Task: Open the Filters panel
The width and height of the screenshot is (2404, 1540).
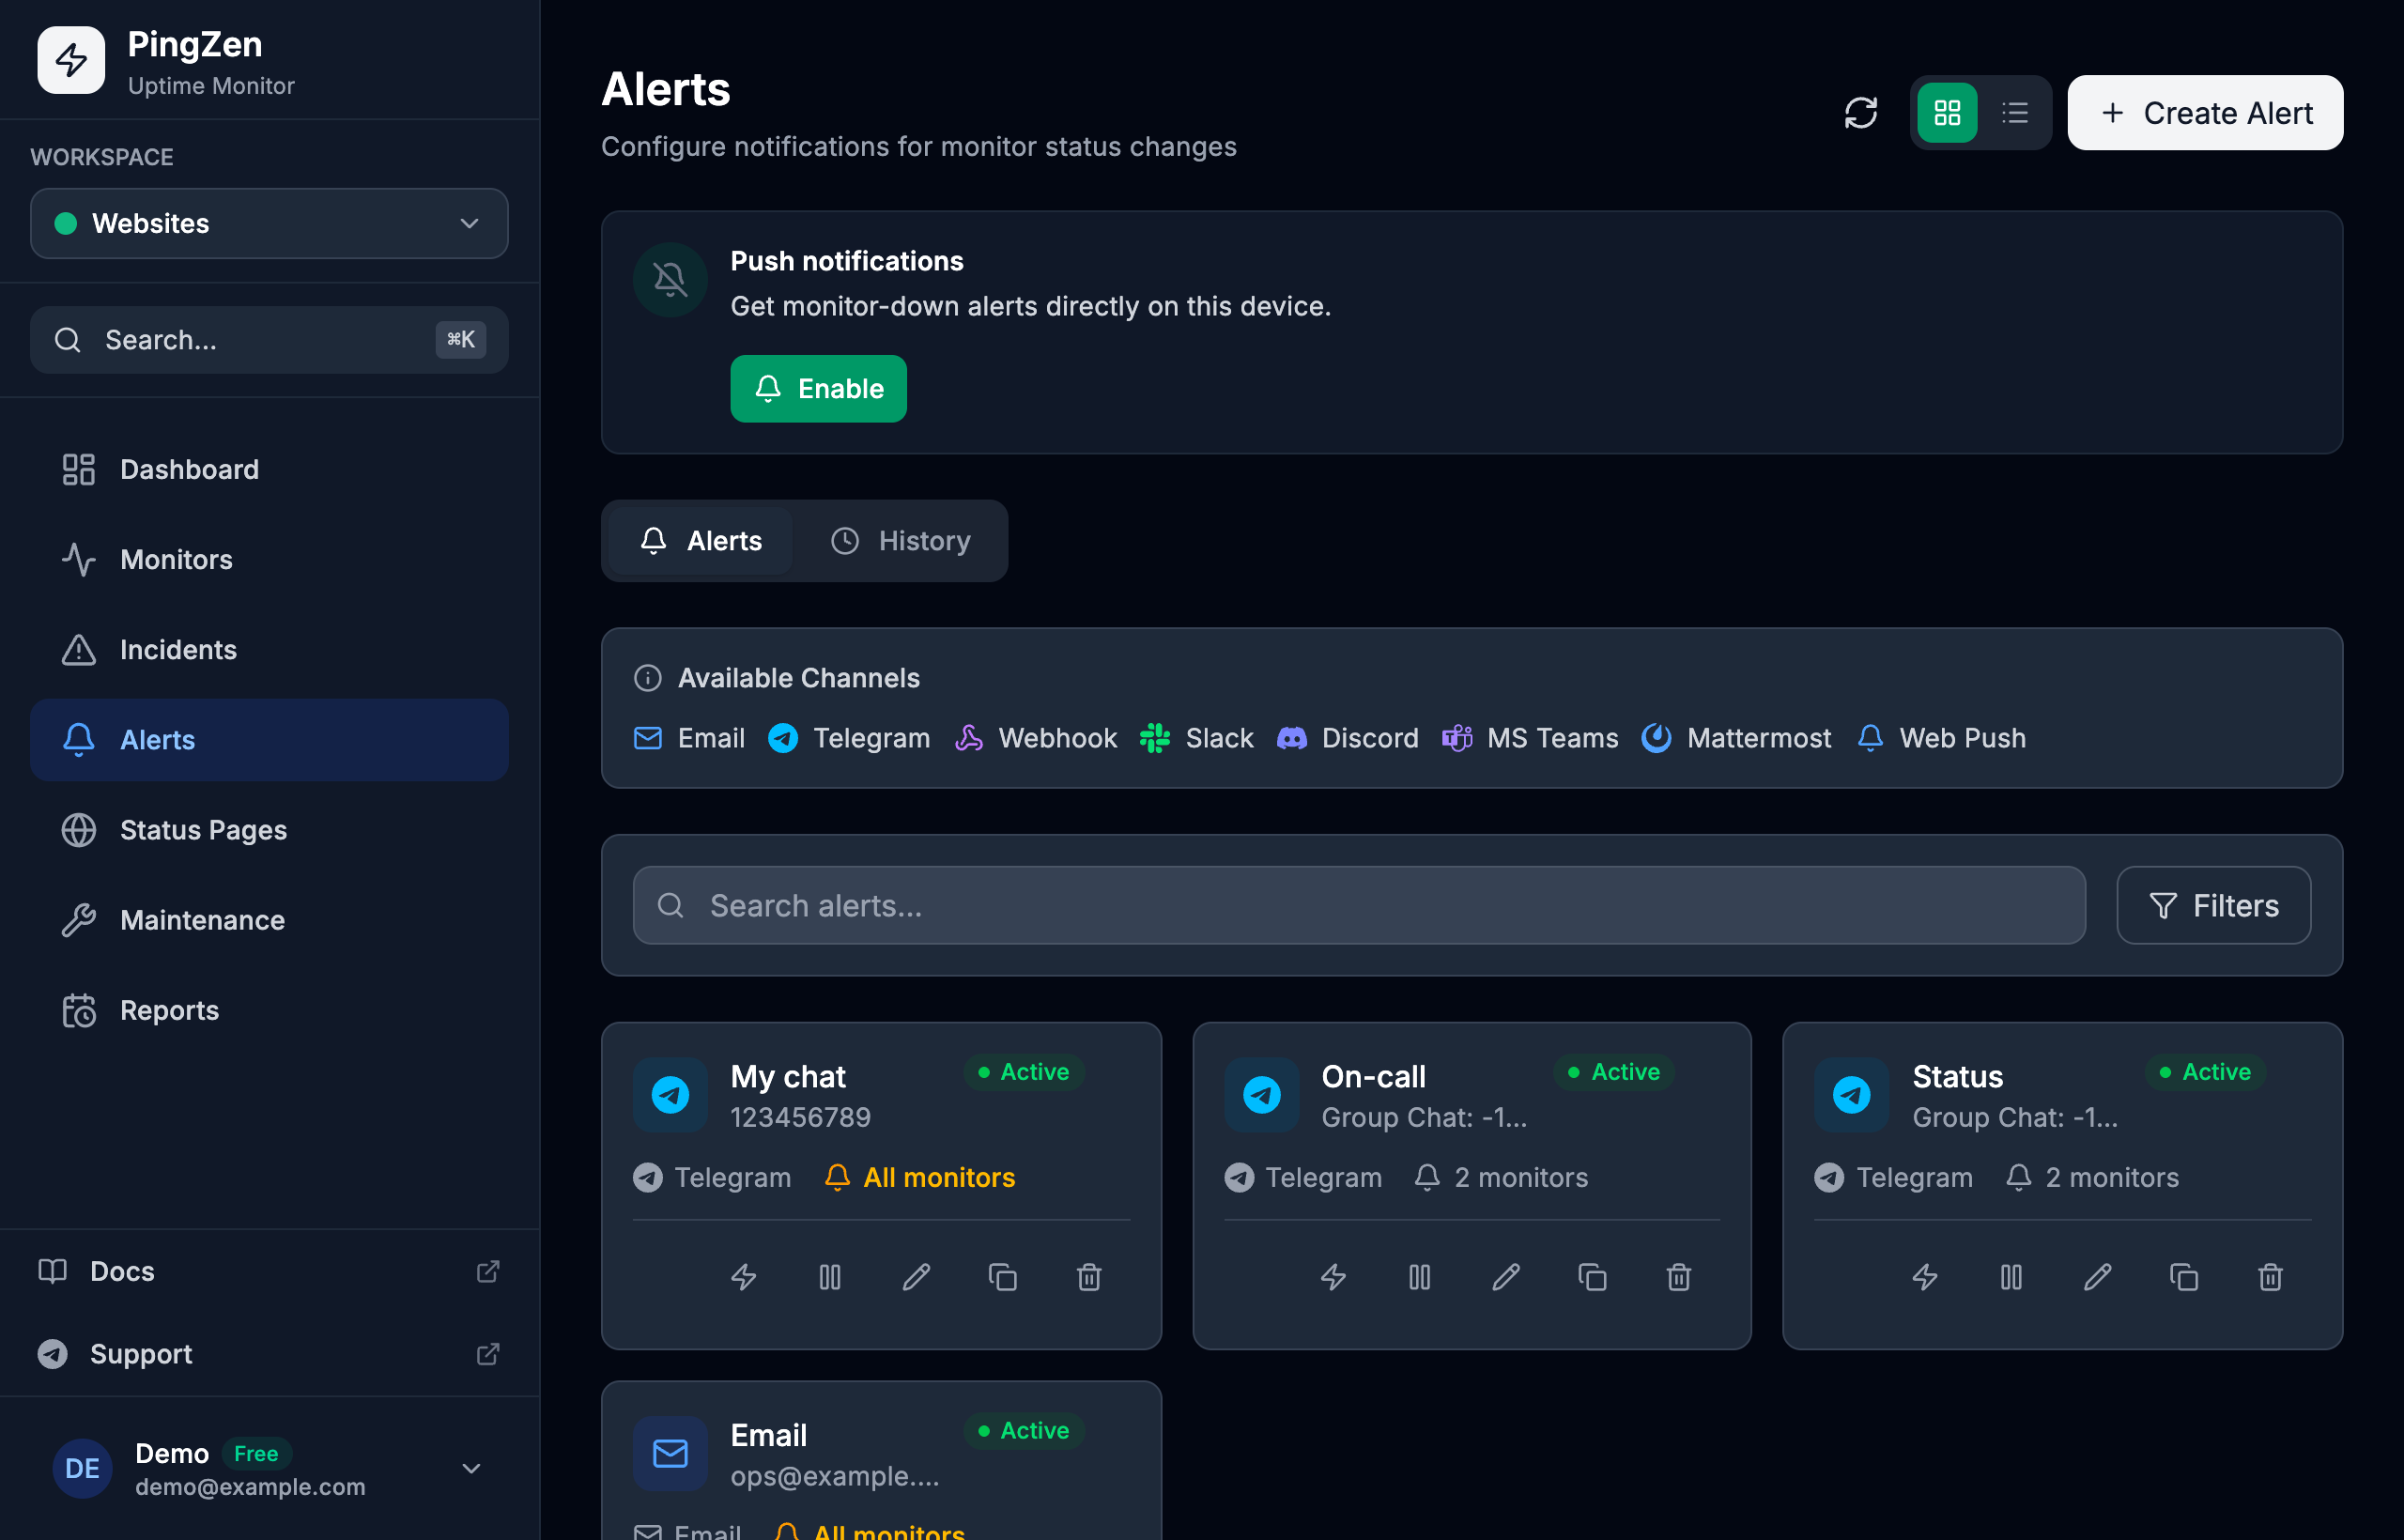Action: tap(2212, 905)
